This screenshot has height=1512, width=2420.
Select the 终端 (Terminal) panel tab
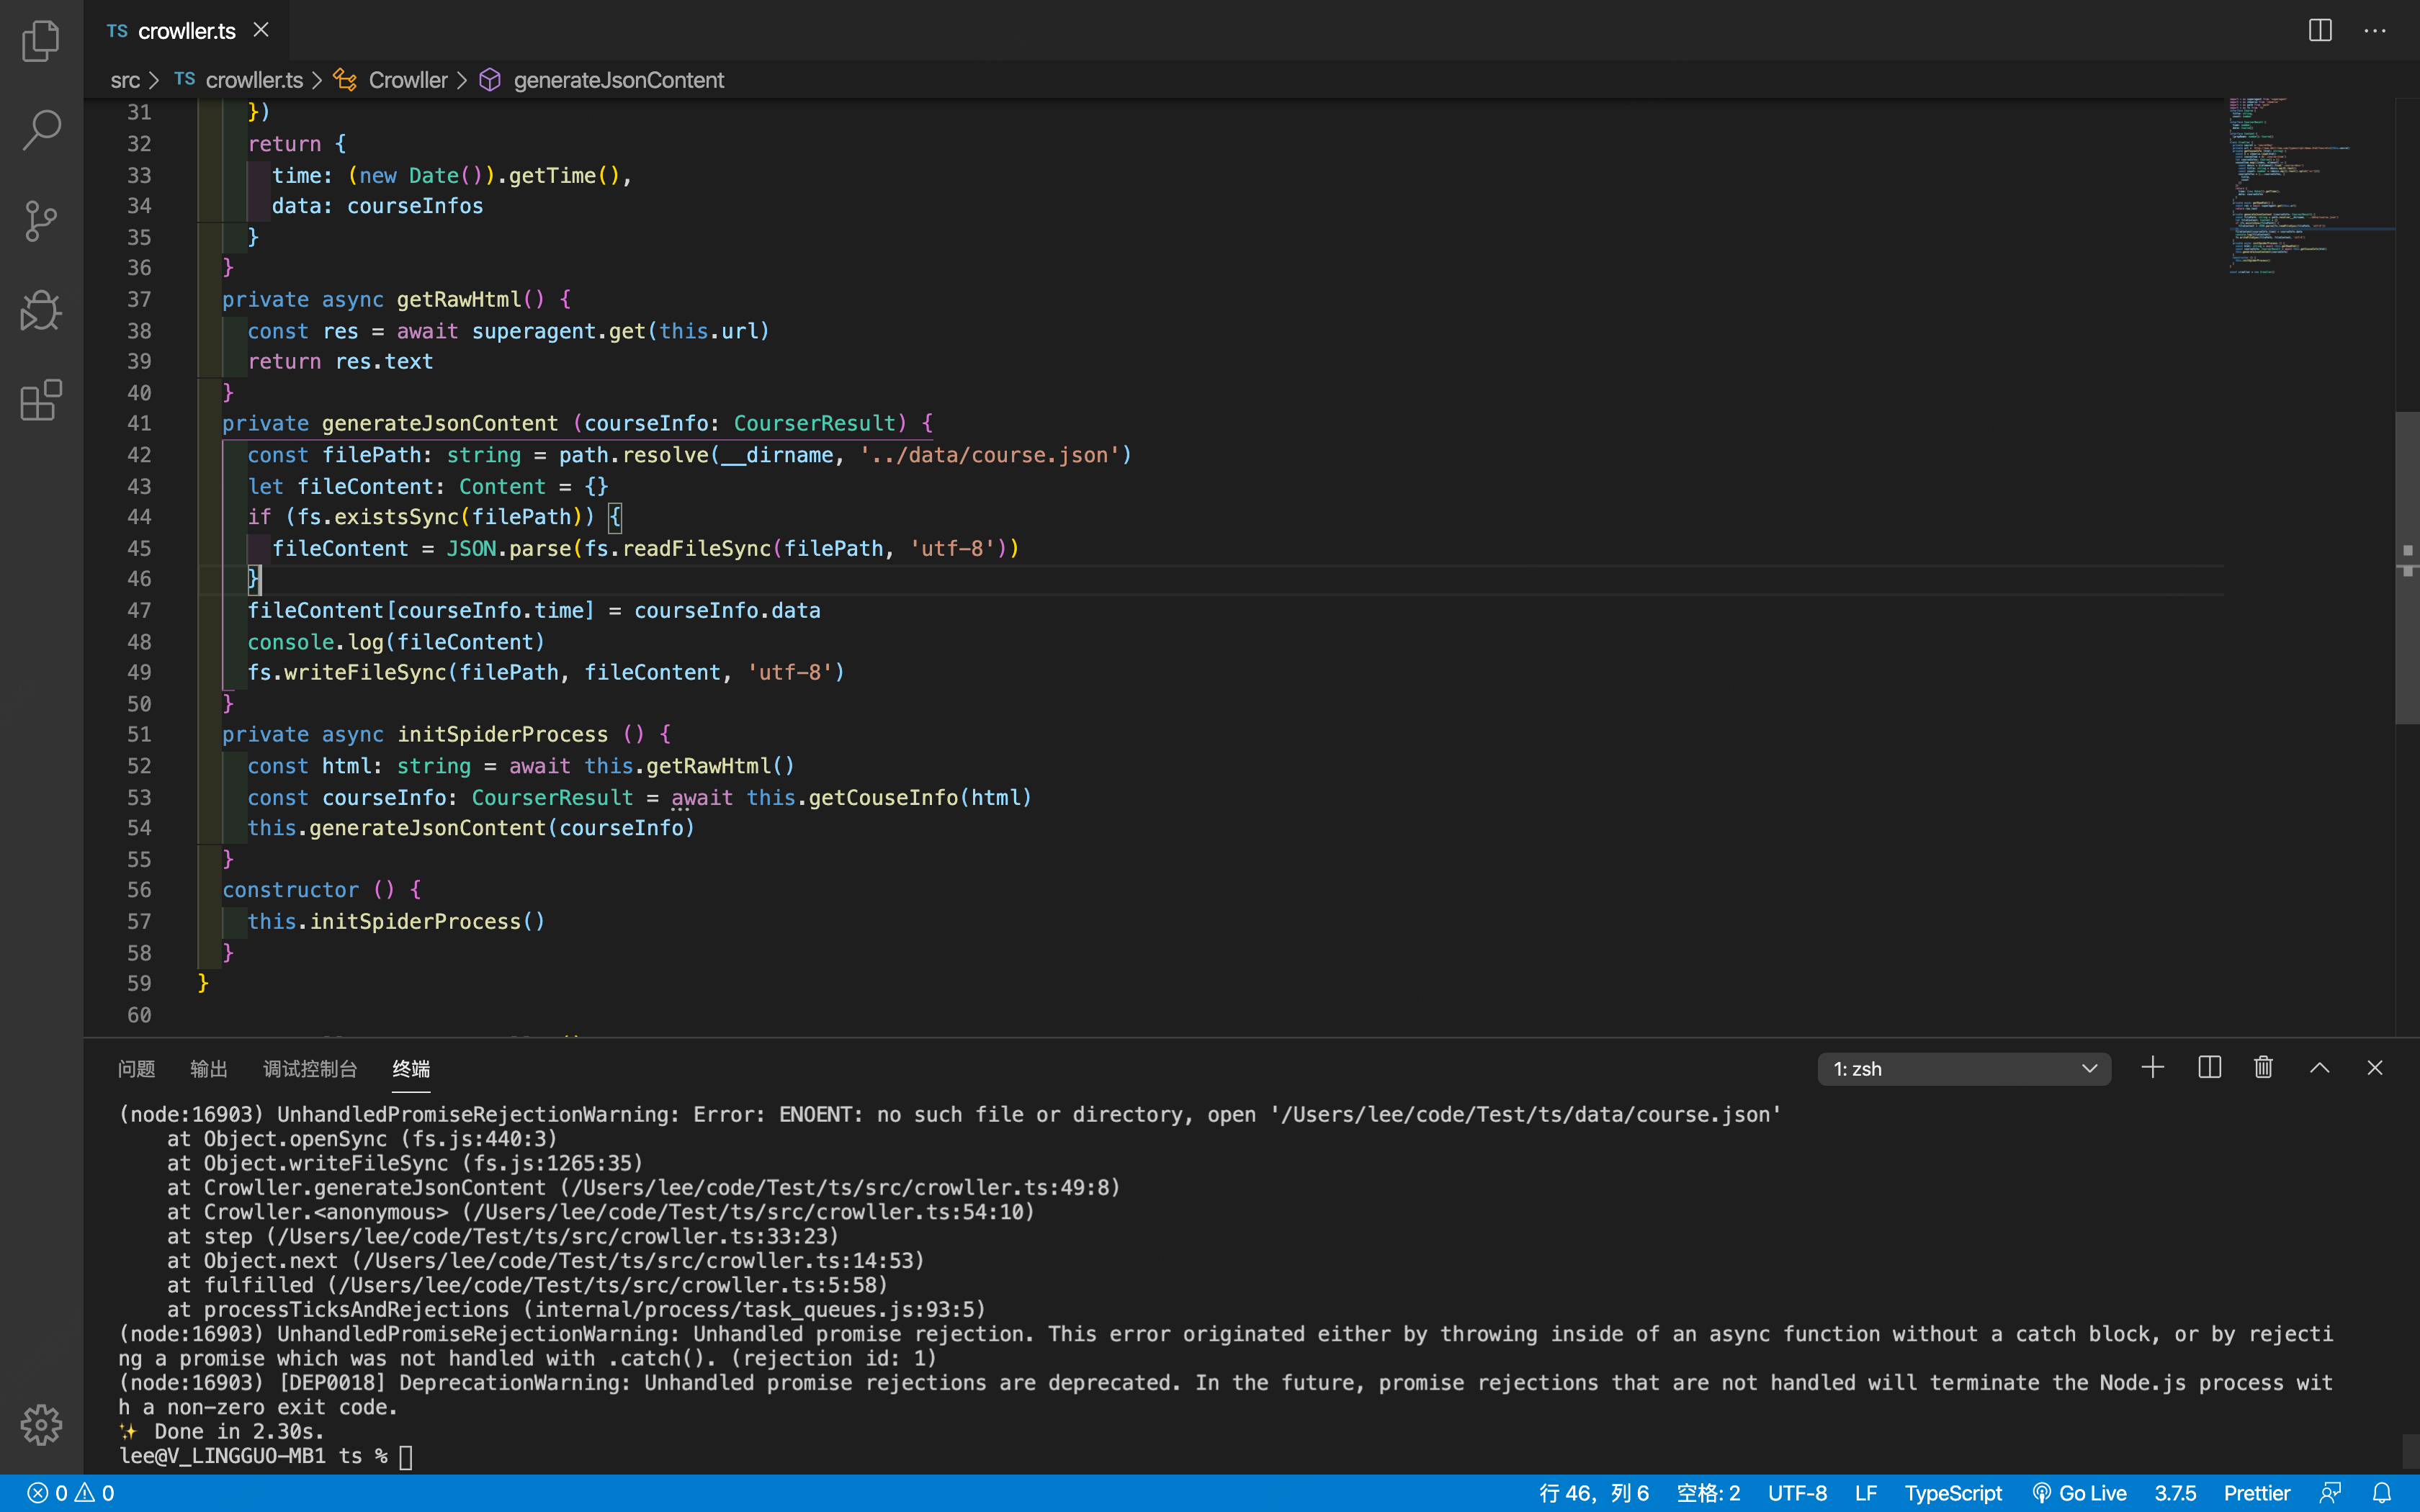pyautogui.click(x=411, y=1069)
